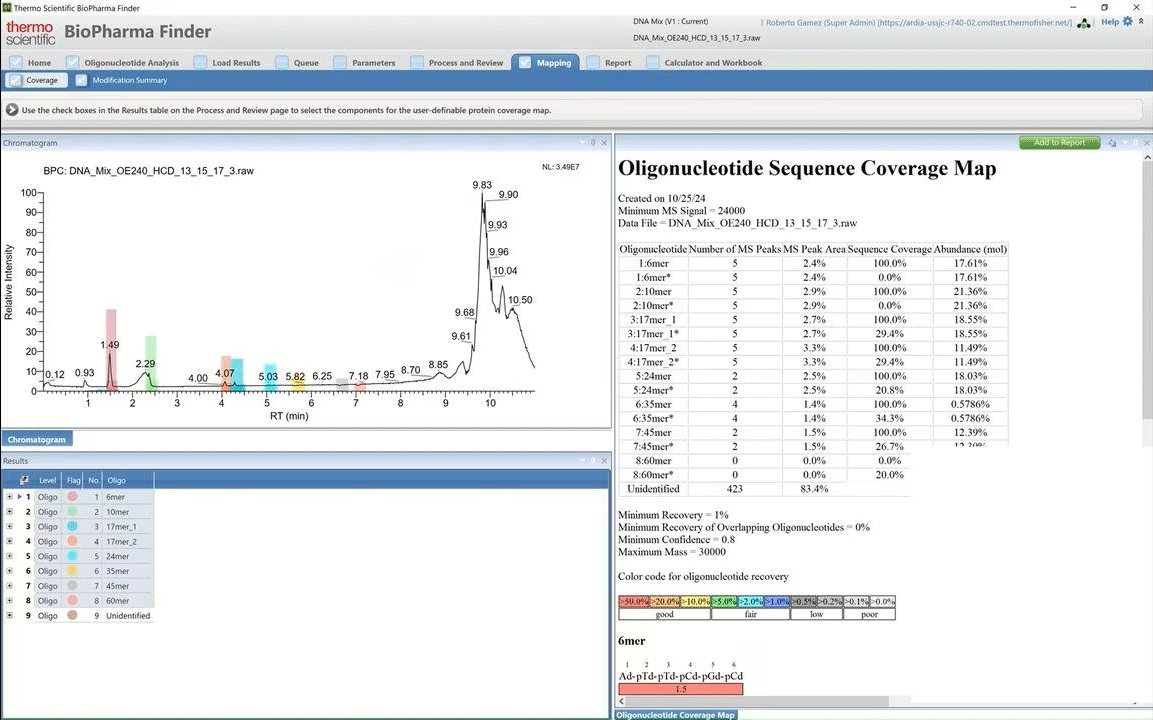Click the 6:35mer cell in coverage table
The width and height of the screenshot is (1153, 720).
pyautogui.click(x=653, y=404)
